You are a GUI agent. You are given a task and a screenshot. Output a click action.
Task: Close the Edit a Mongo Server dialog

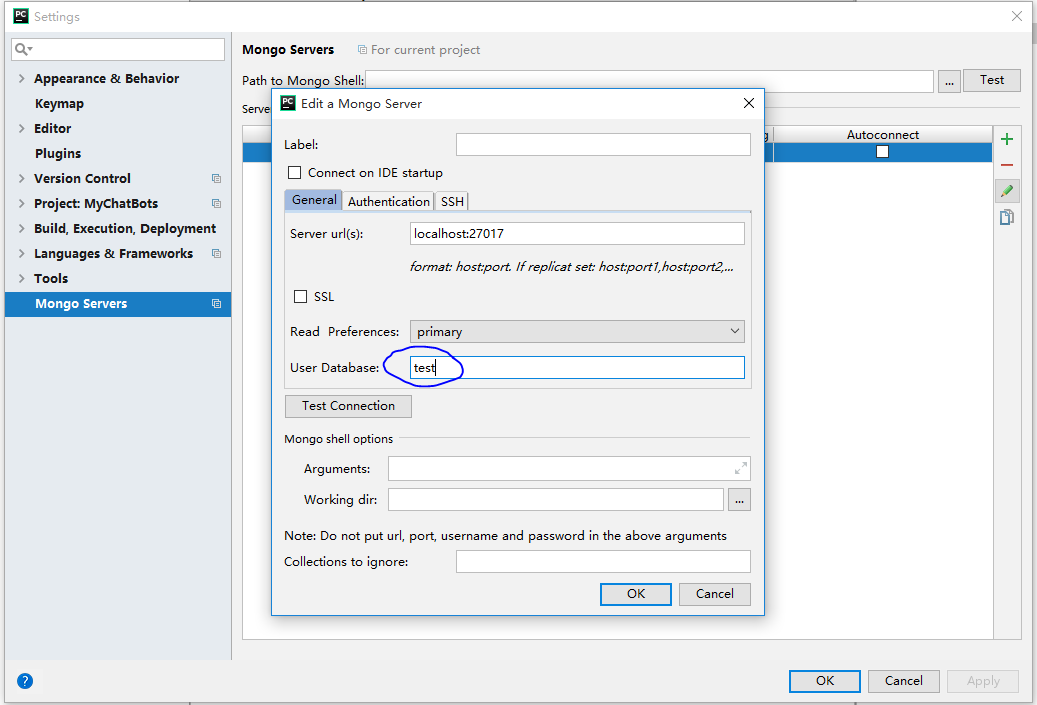click(749, 103)
